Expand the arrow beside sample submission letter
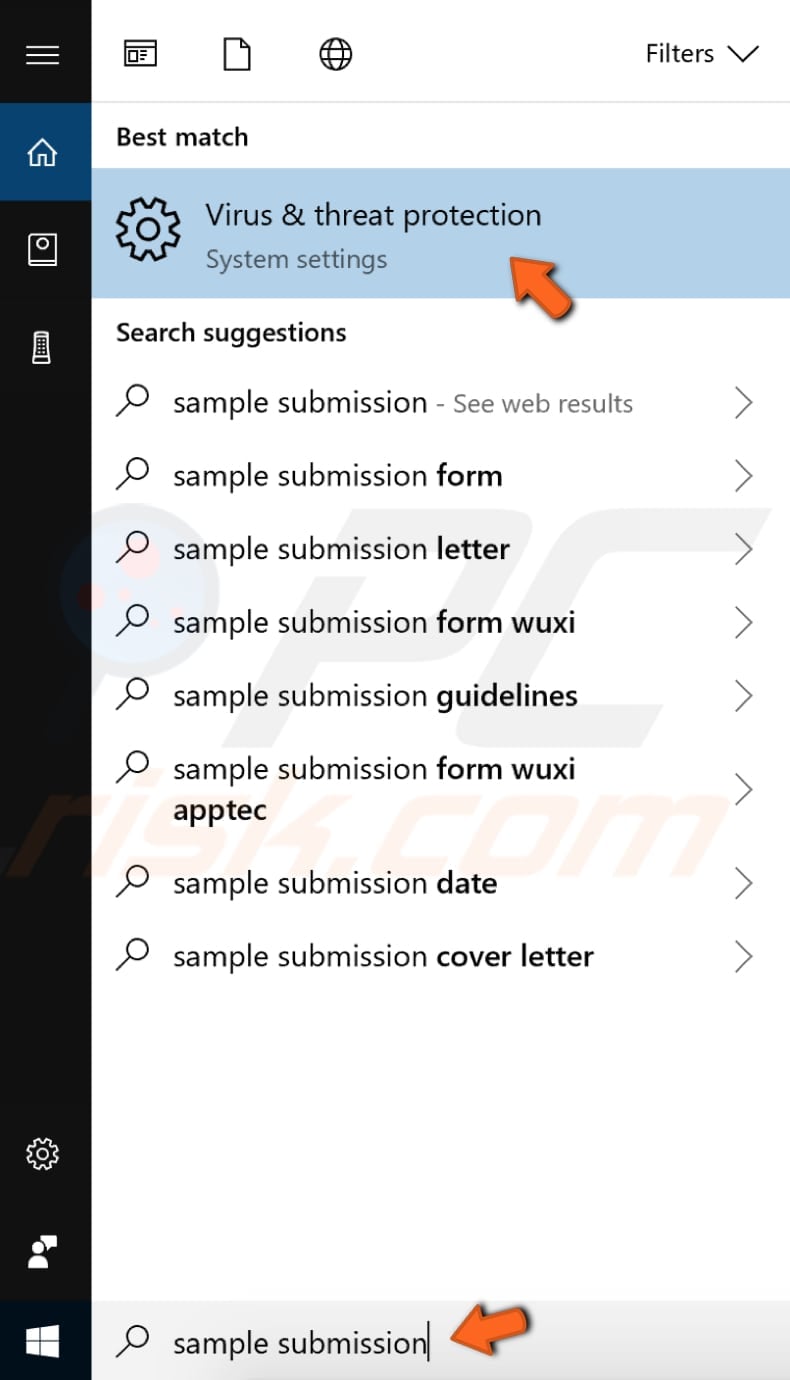 (x=744, y=548)
